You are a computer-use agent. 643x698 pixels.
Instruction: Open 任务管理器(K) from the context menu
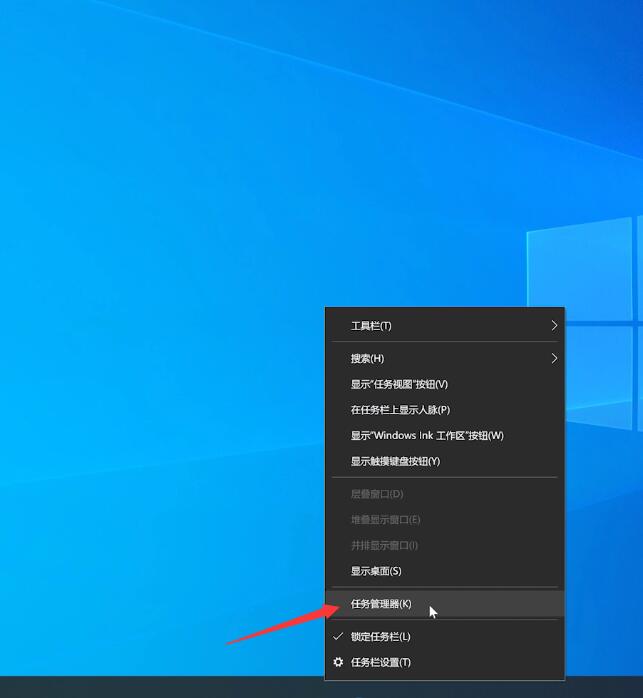pos(381,604)
